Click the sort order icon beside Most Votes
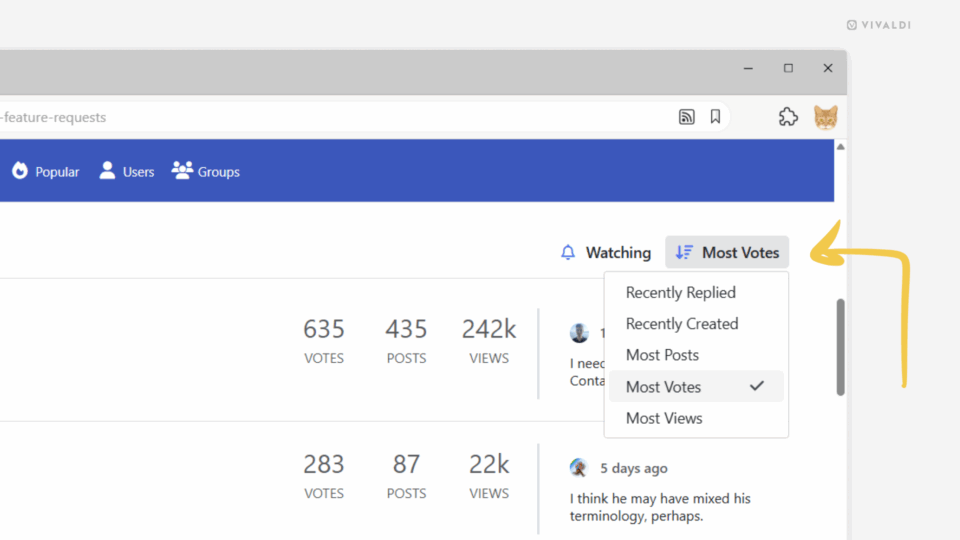The image size is (960, 540). pos(684,252)
